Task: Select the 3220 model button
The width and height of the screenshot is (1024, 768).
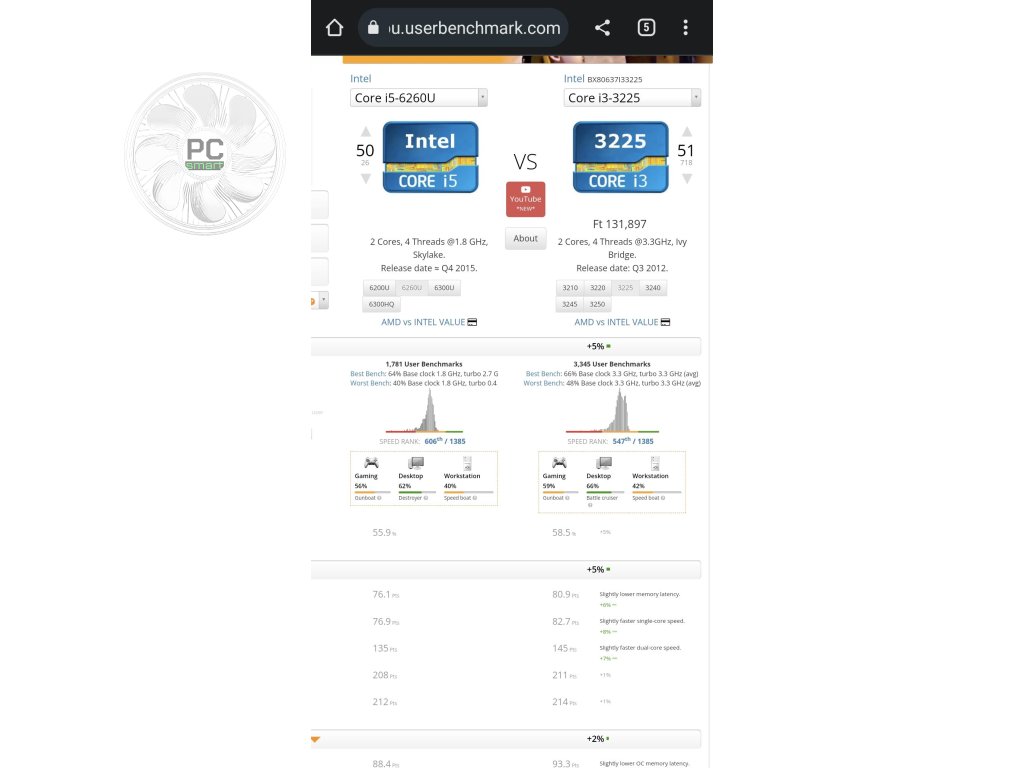Action: click(x=598, y=287)
